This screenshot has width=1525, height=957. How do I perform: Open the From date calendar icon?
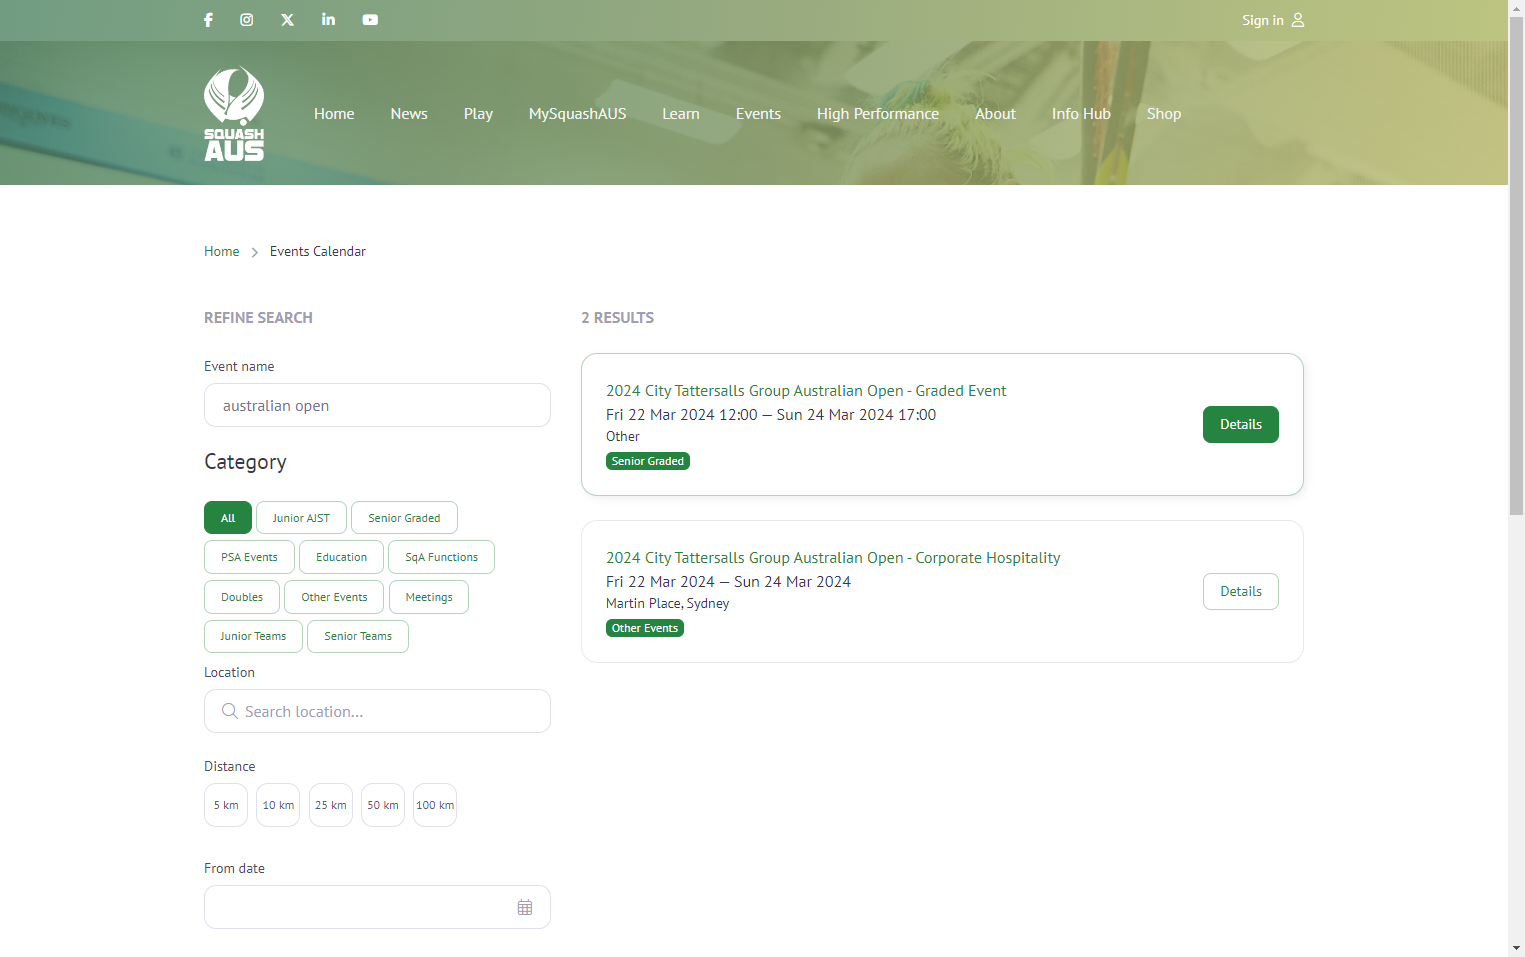tap(525, 908)
